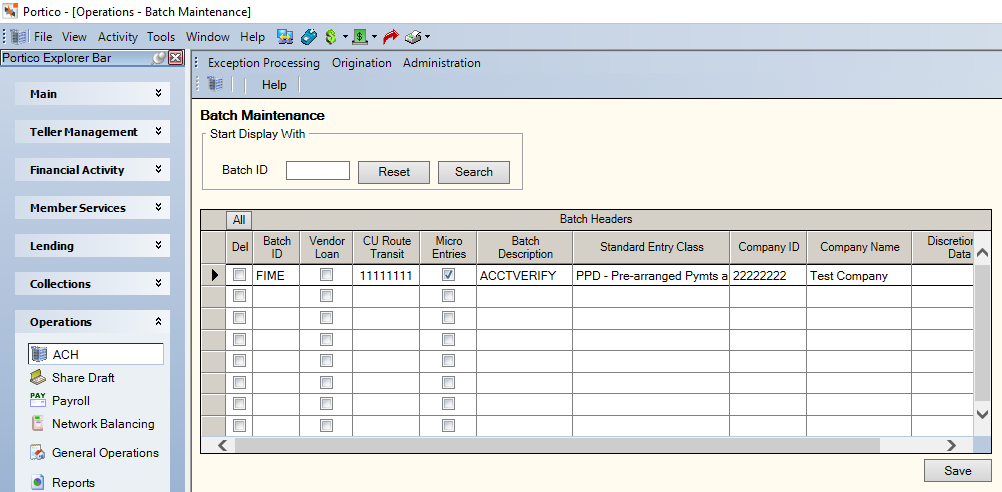Image resolution: width=1002 pixels, height=492 pixels.
Task: Check Vendor Loan box for FIME batch
Action: click(327, 275)
